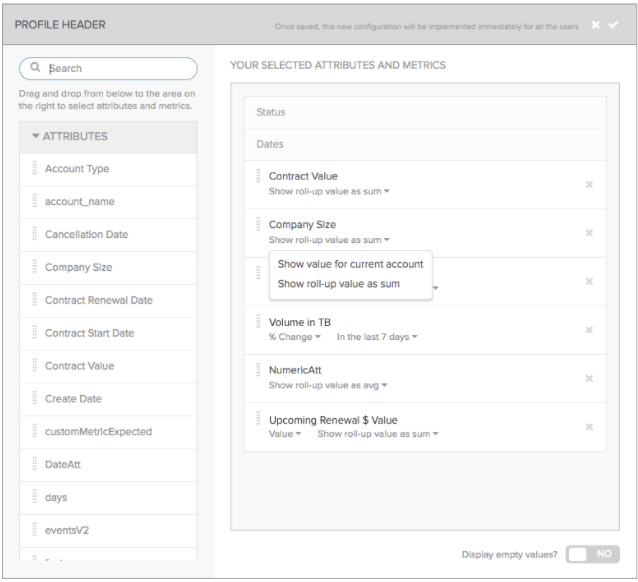Choose Show value for current account option
The image size is (638, 582).
350,264
